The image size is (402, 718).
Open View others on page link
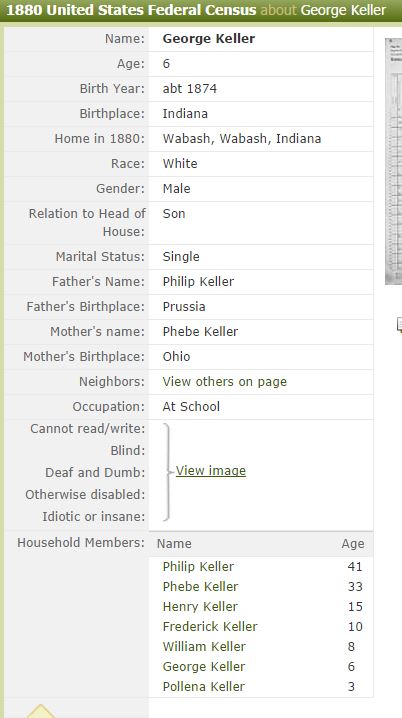(224, 382)
